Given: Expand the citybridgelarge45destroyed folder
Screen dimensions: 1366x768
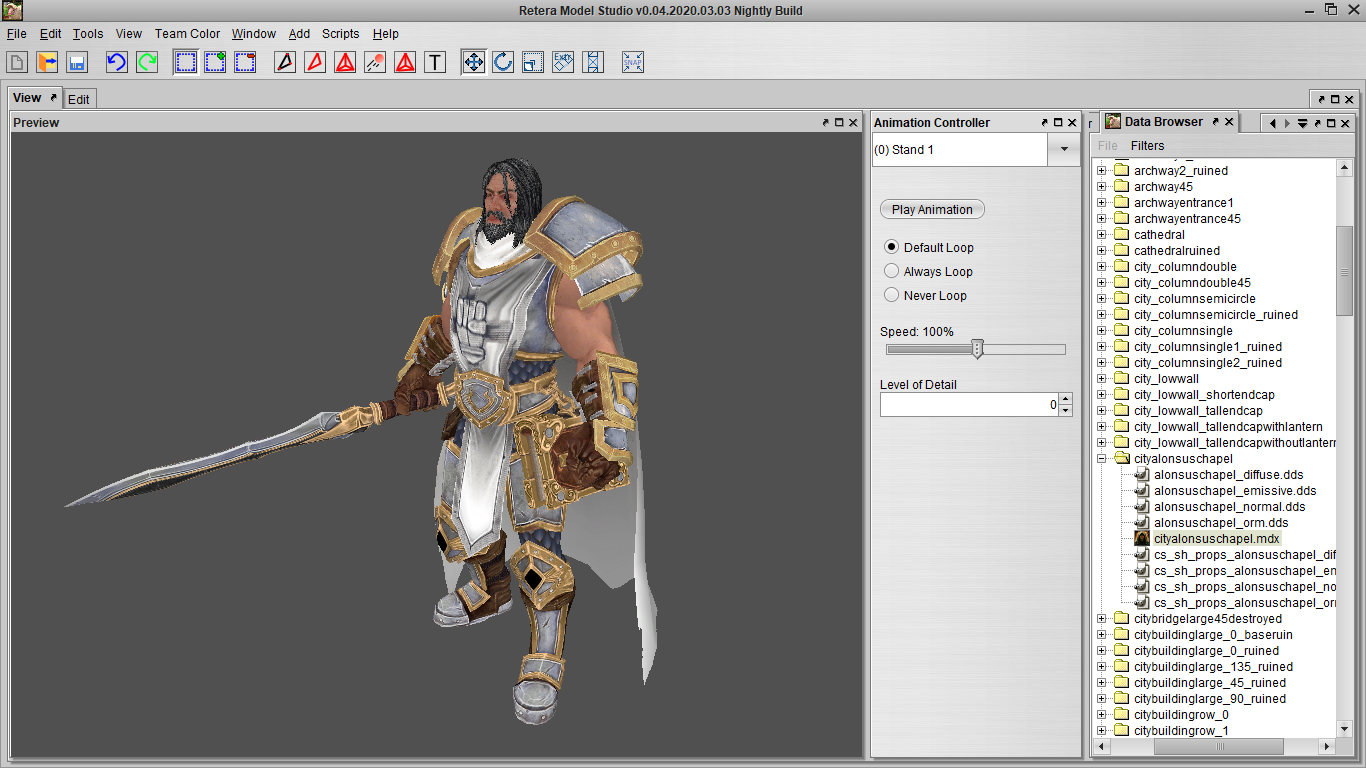Looking at the screenshot, I should (x=1102, y=619).
